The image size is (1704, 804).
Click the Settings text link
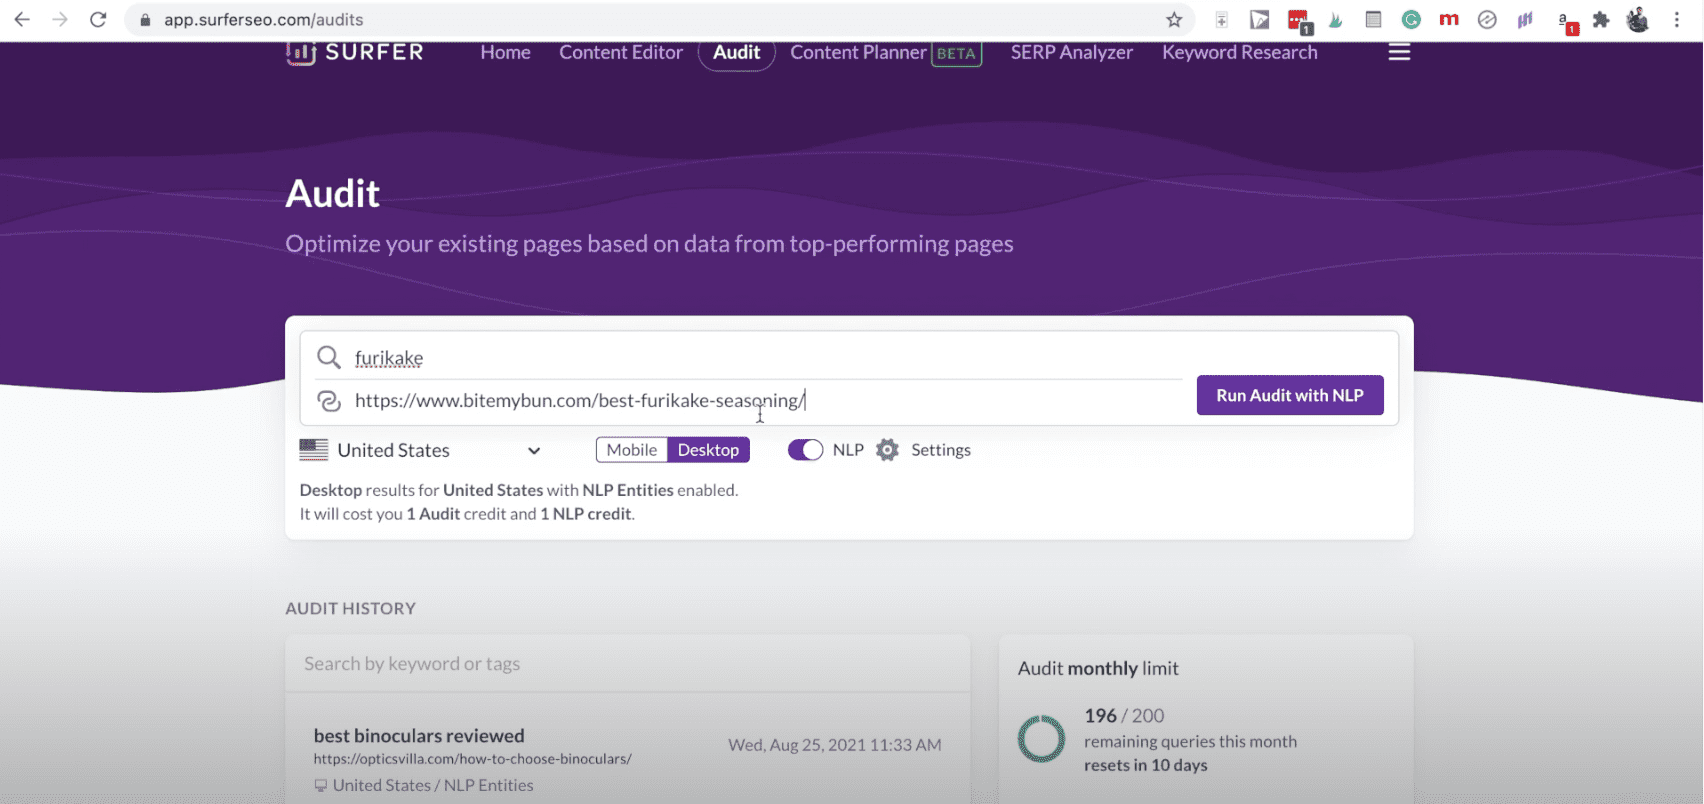point(941,450)
